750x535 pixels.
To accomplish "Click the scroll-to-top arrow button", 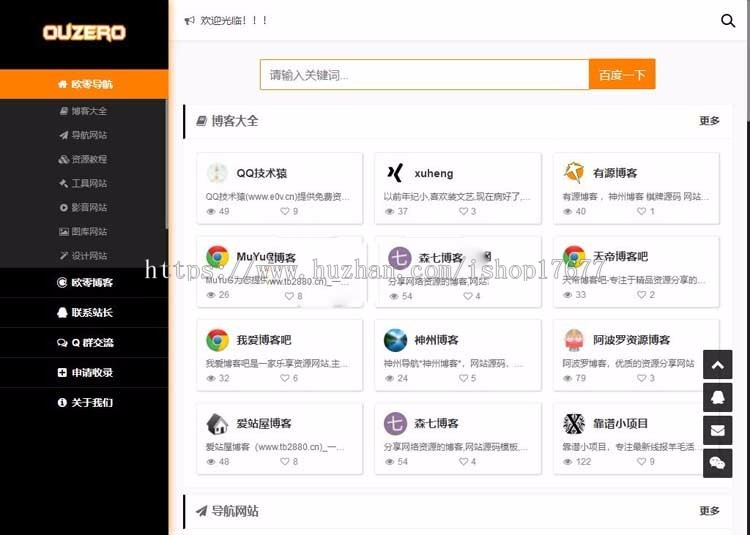I will coord(717,365).
